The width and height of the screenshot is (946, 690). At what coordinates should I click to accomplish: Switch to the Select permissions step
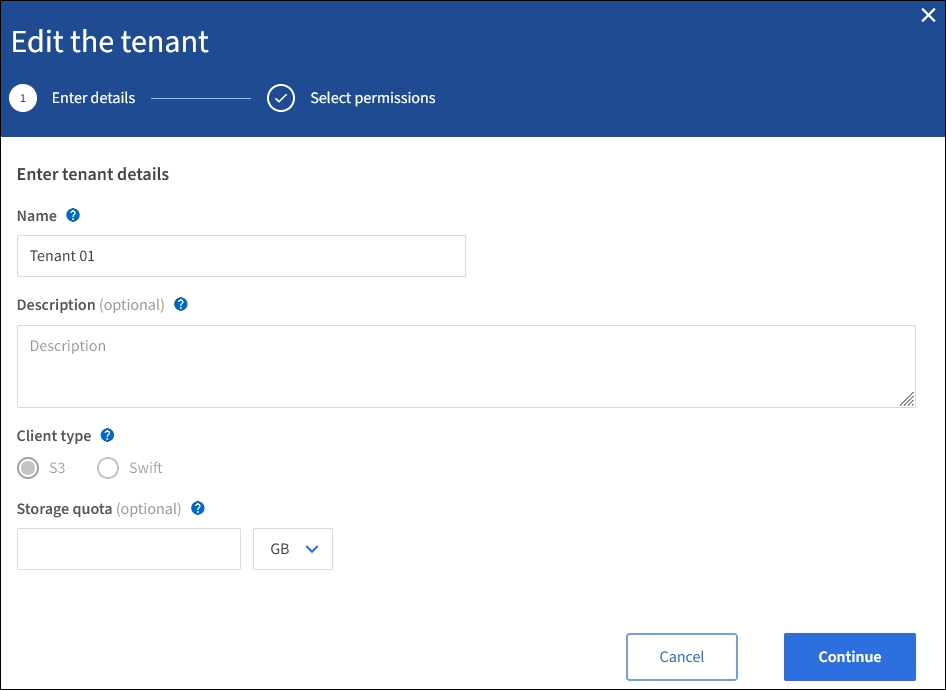point(372,98)
